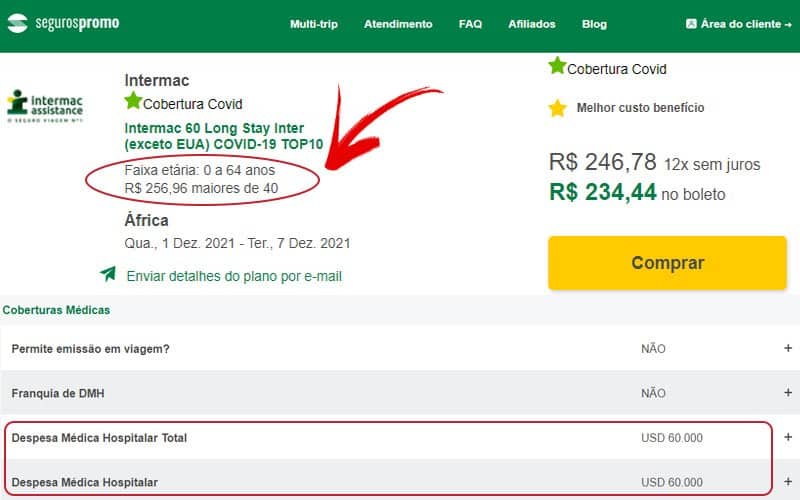
Task: Click the Coberturas Médicas section header
Action: (56, 310)
